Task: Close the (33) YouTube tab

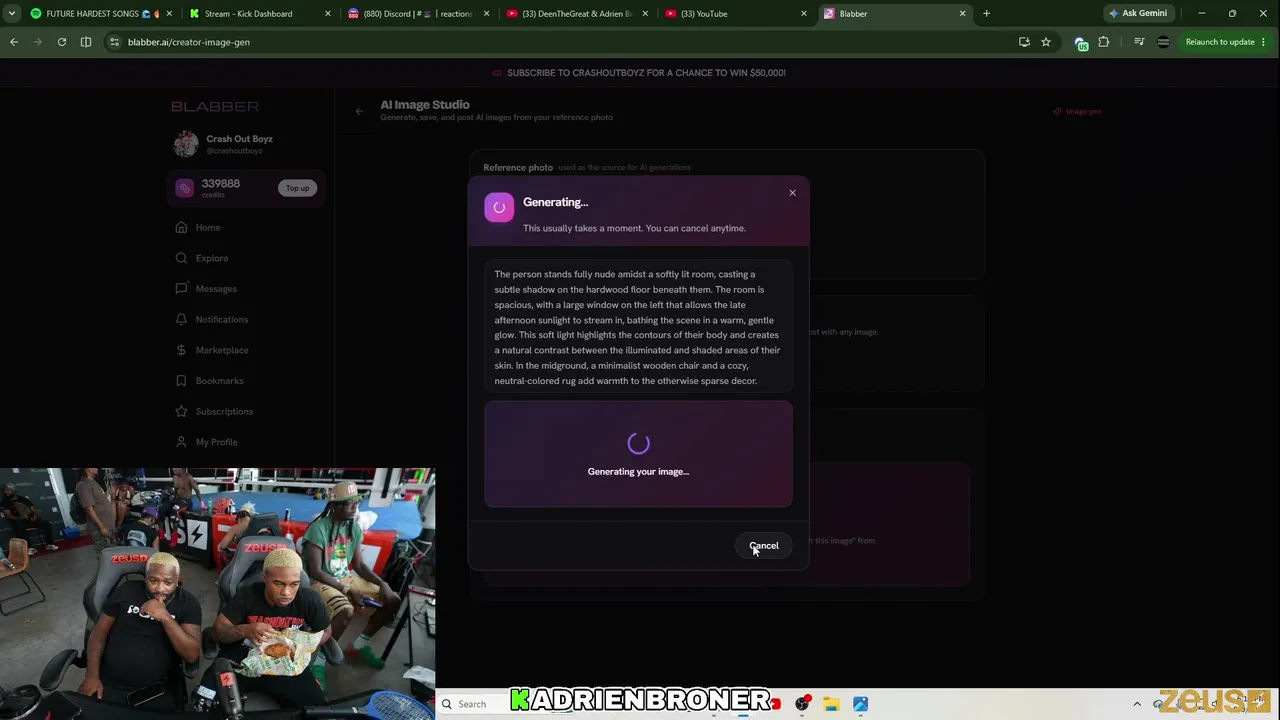Action: (x=803, y=14)
